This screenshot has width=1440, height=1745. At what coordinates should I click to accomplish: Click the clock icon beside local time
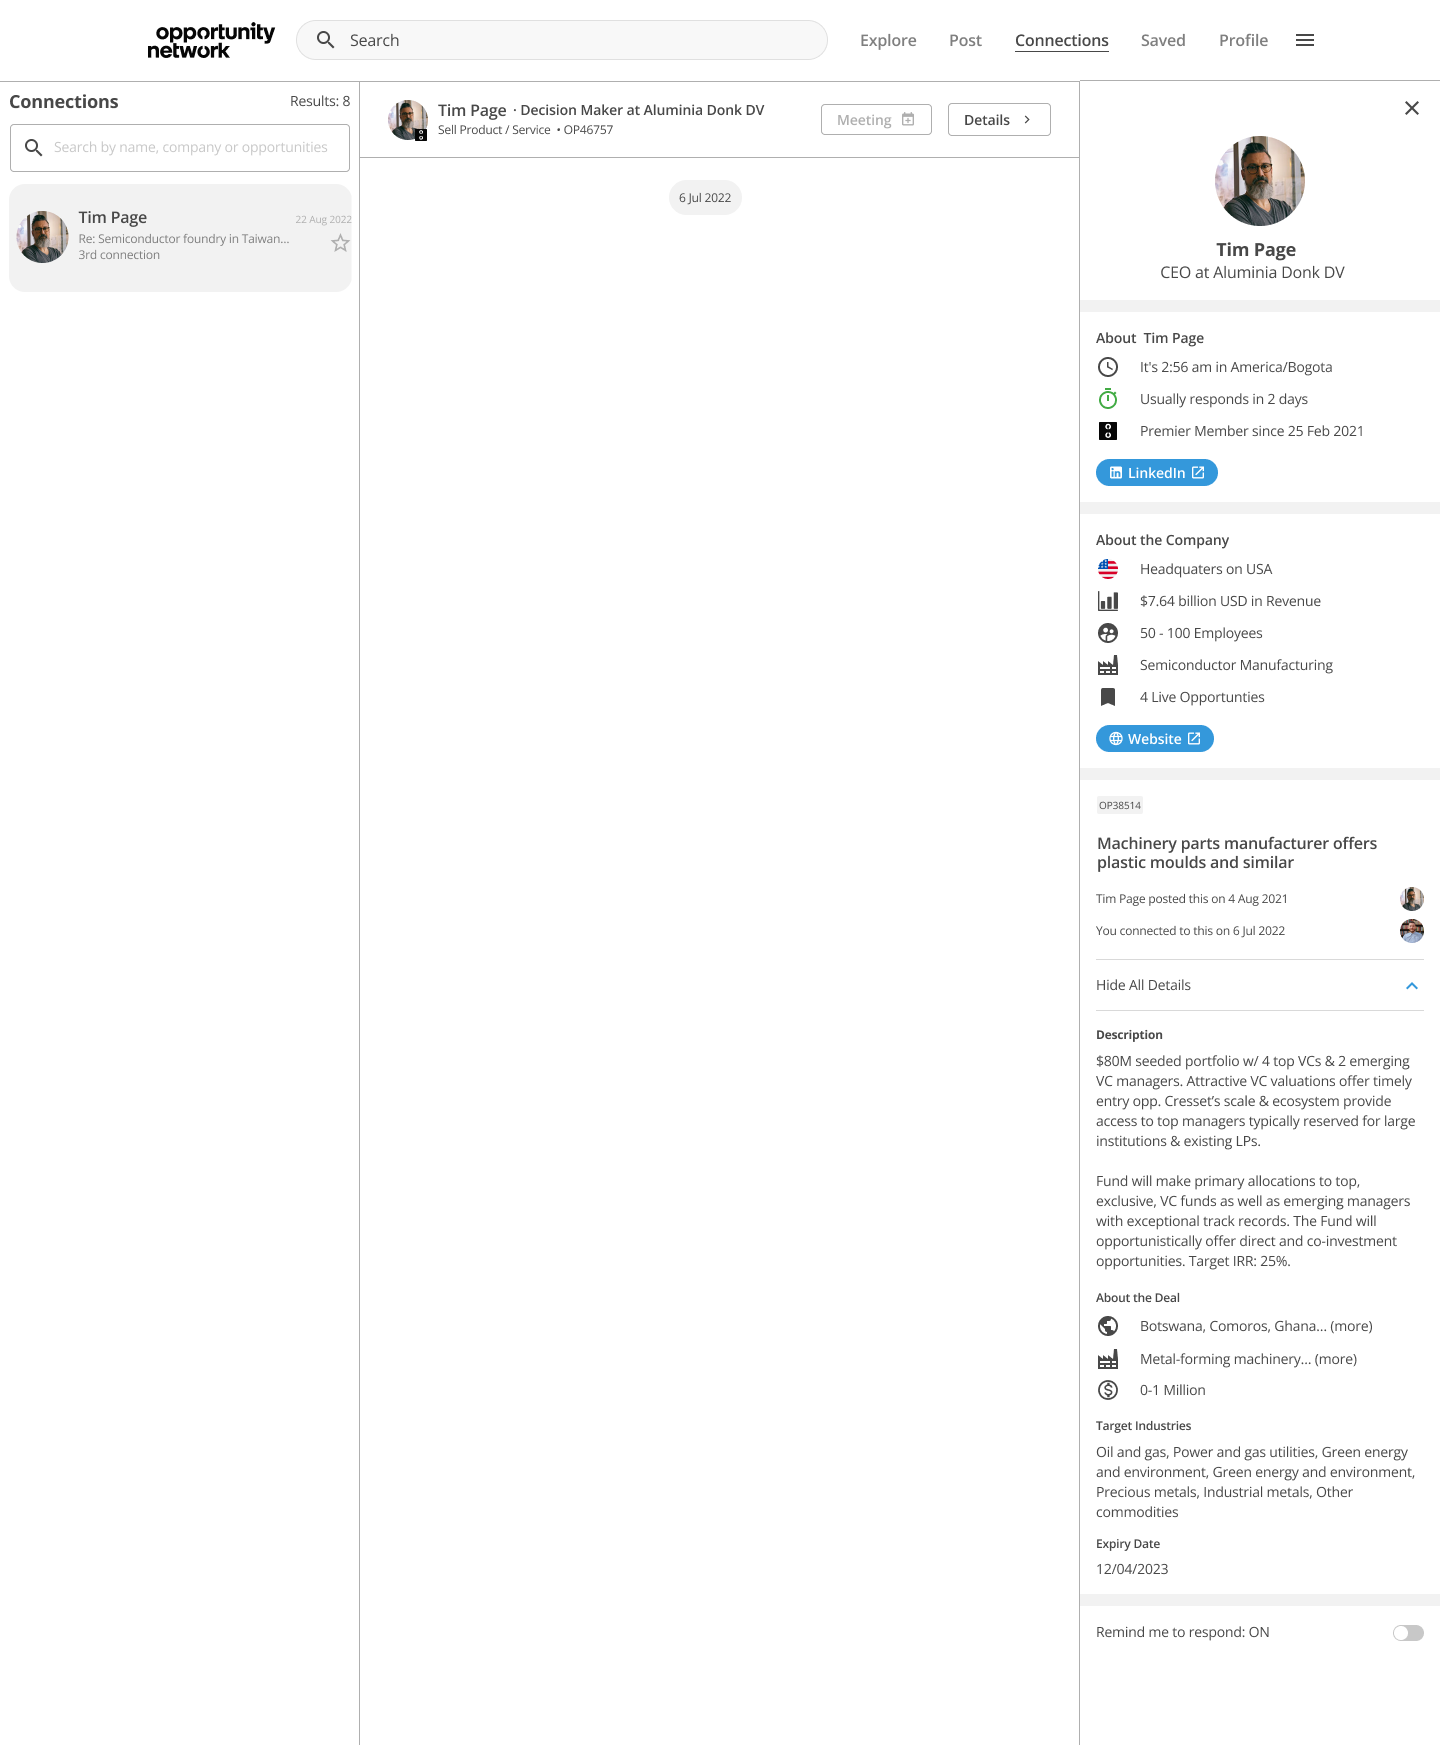1108,367
